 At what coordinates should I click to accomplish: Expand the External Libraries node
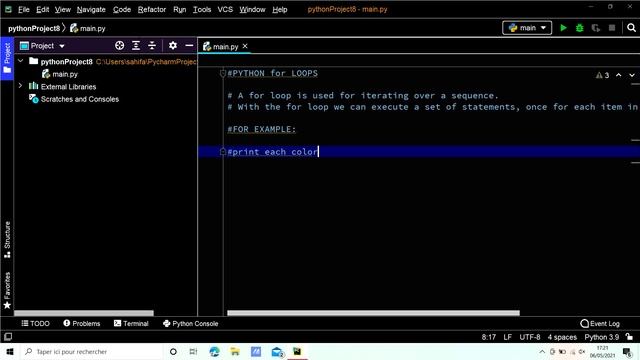[x=20, y=86]
